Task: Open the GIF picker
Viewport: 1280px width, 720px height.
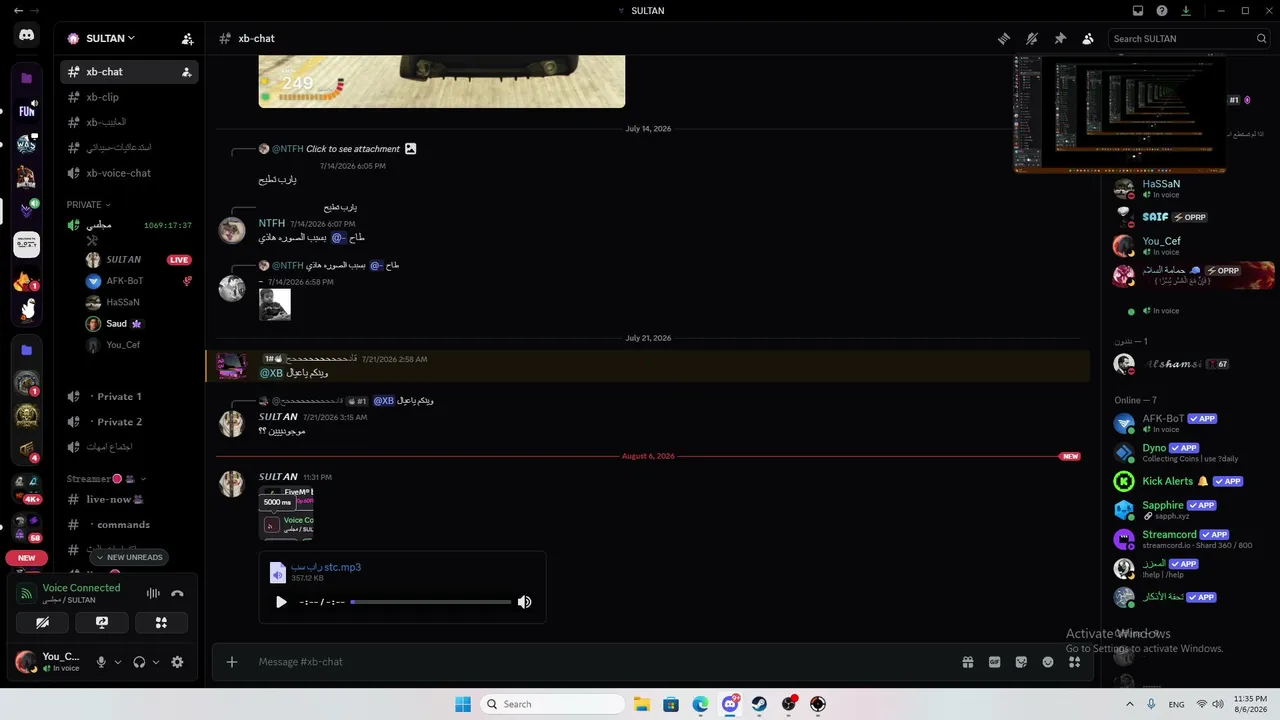Action: click(x=995, y=662)
